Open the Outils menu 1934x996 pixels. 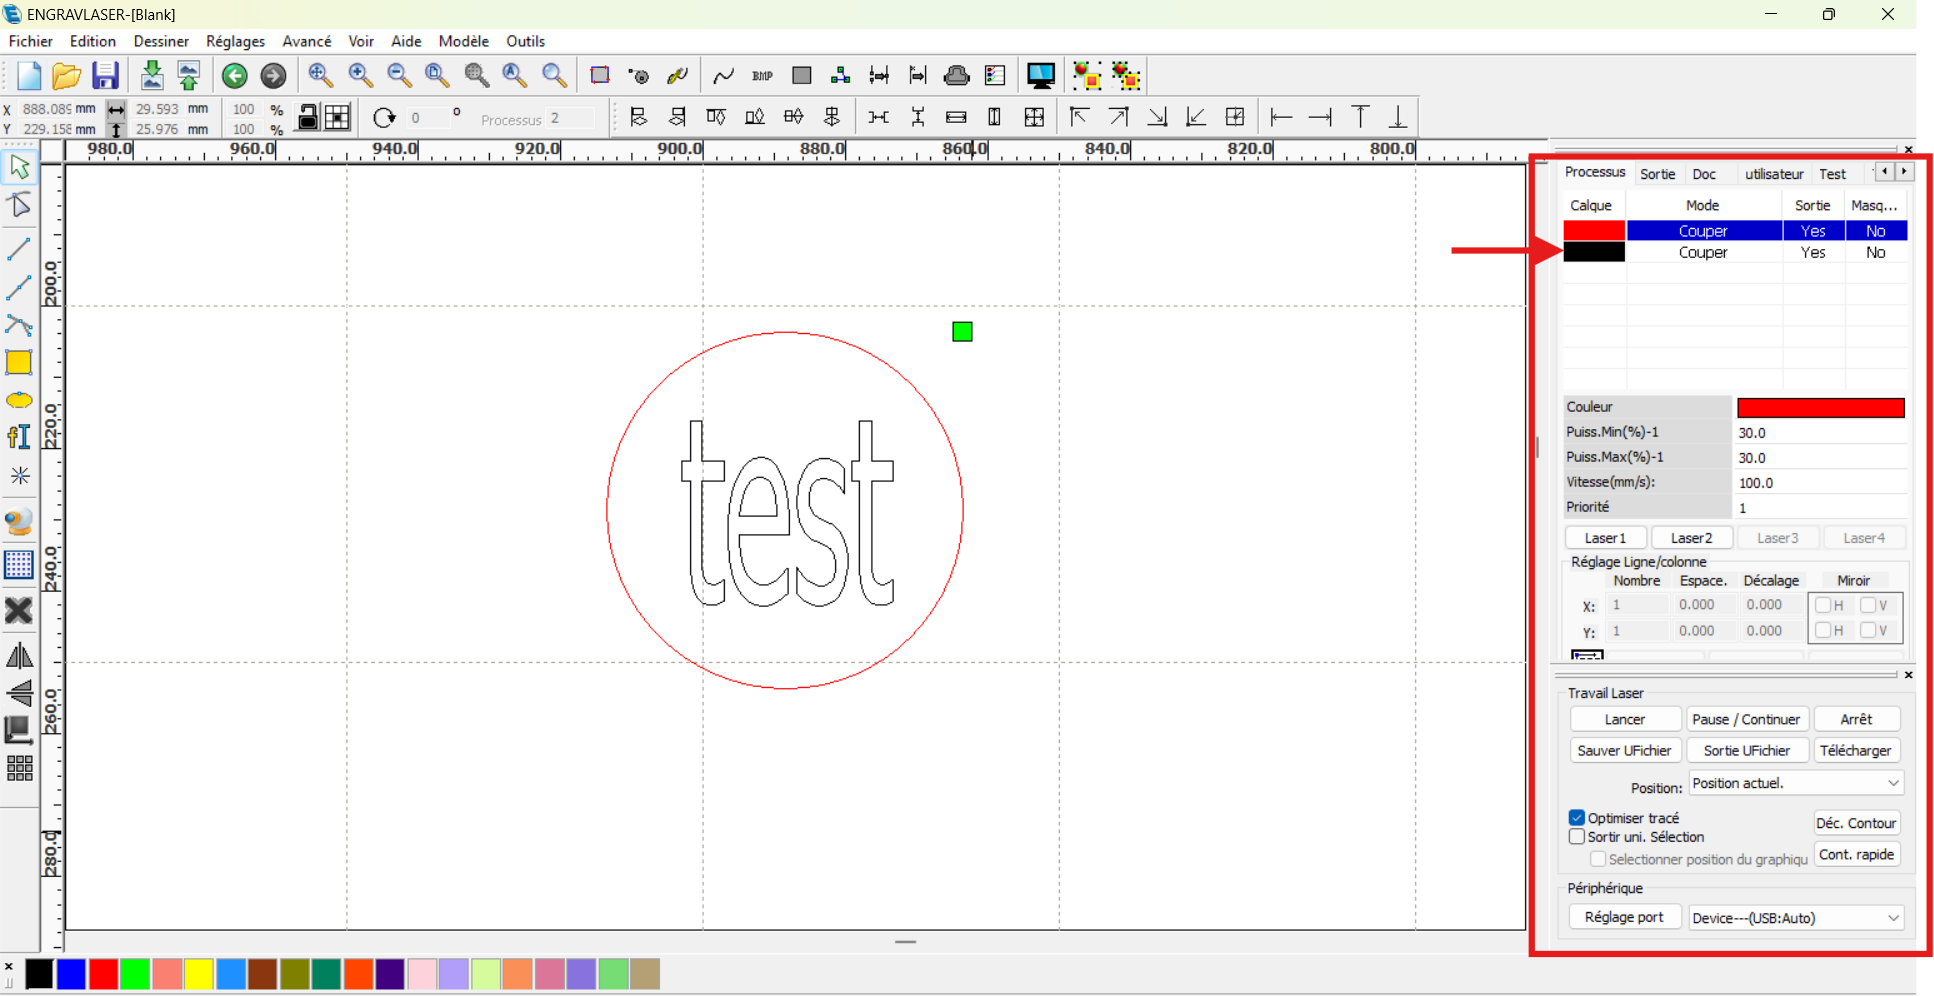[525, 41]
